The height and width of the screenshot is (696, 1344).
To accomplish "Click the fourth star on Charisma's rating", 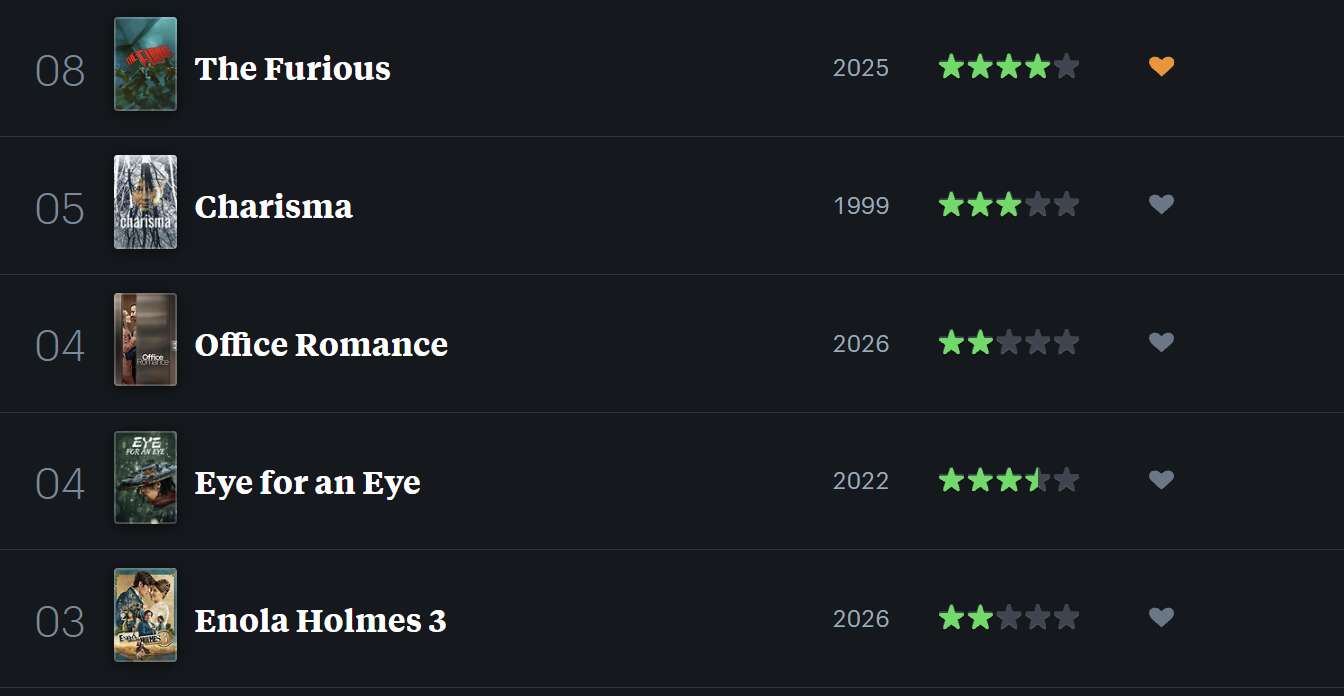I will pos(1037,205).
